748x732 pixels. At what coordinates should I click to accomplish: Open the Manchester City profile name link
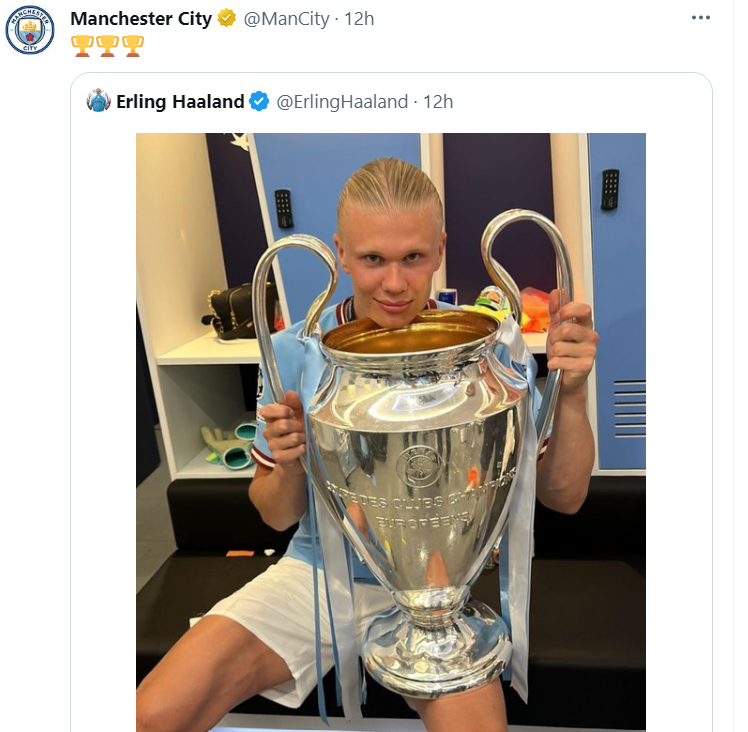(140, 19)
